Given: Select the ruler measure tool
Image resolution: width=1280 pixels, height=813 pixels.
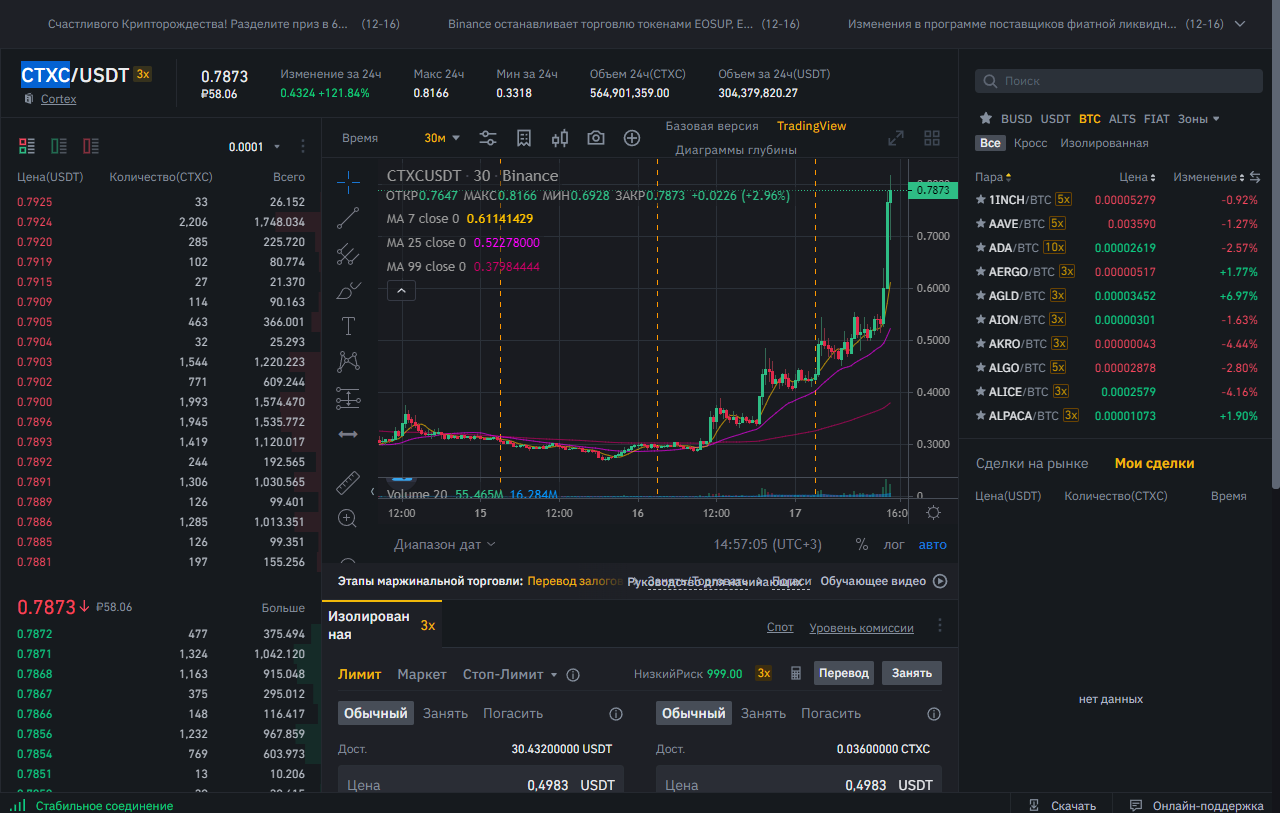Looking at the screenshot, I should click(x=348, y=483).
